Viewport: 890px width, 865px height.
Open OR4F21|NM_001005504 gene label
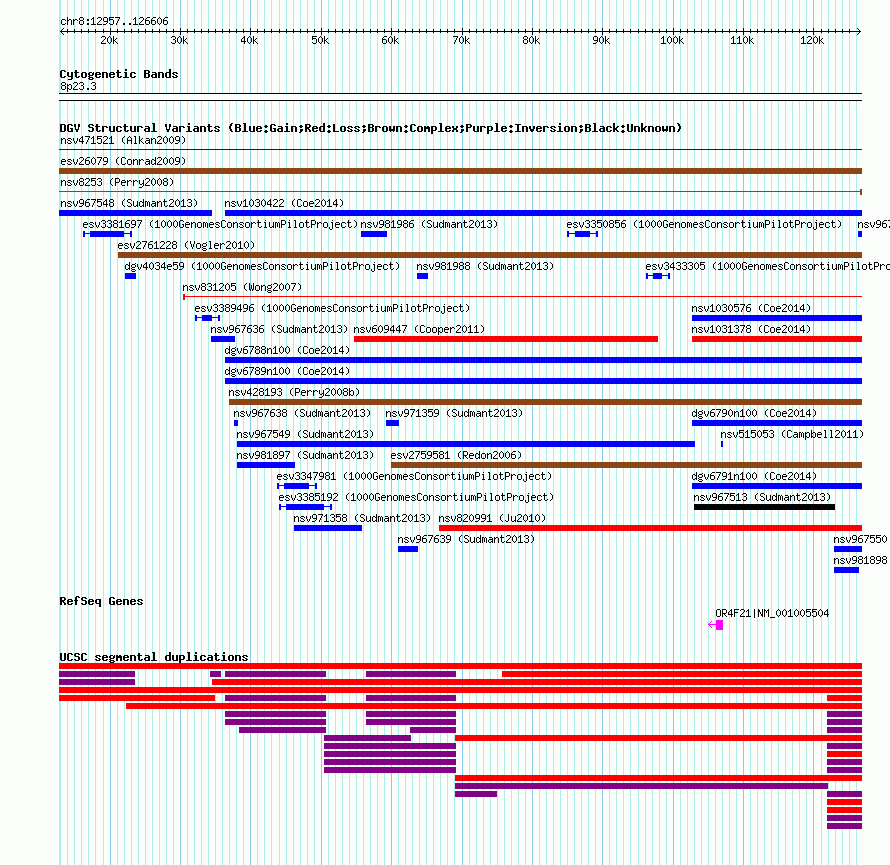772,613
